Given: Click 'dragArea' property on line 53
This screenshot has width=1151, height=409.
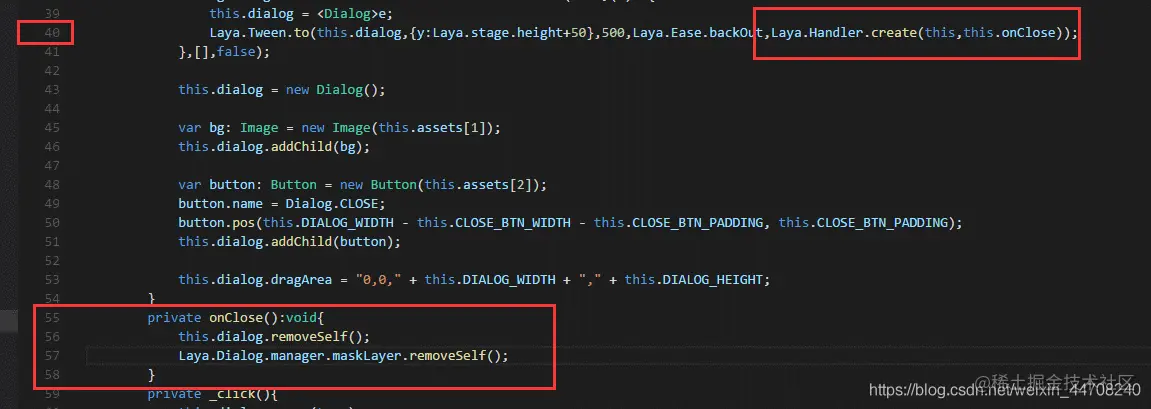Looking at the screenshot, I should pos(301,280).
